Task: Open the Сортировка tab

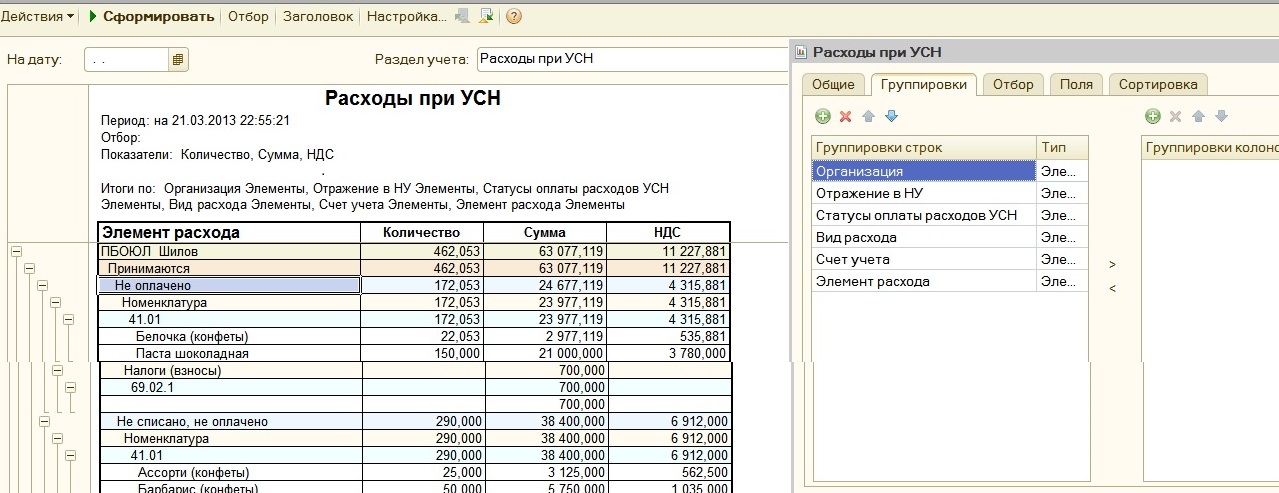Action: (1158, 84)
